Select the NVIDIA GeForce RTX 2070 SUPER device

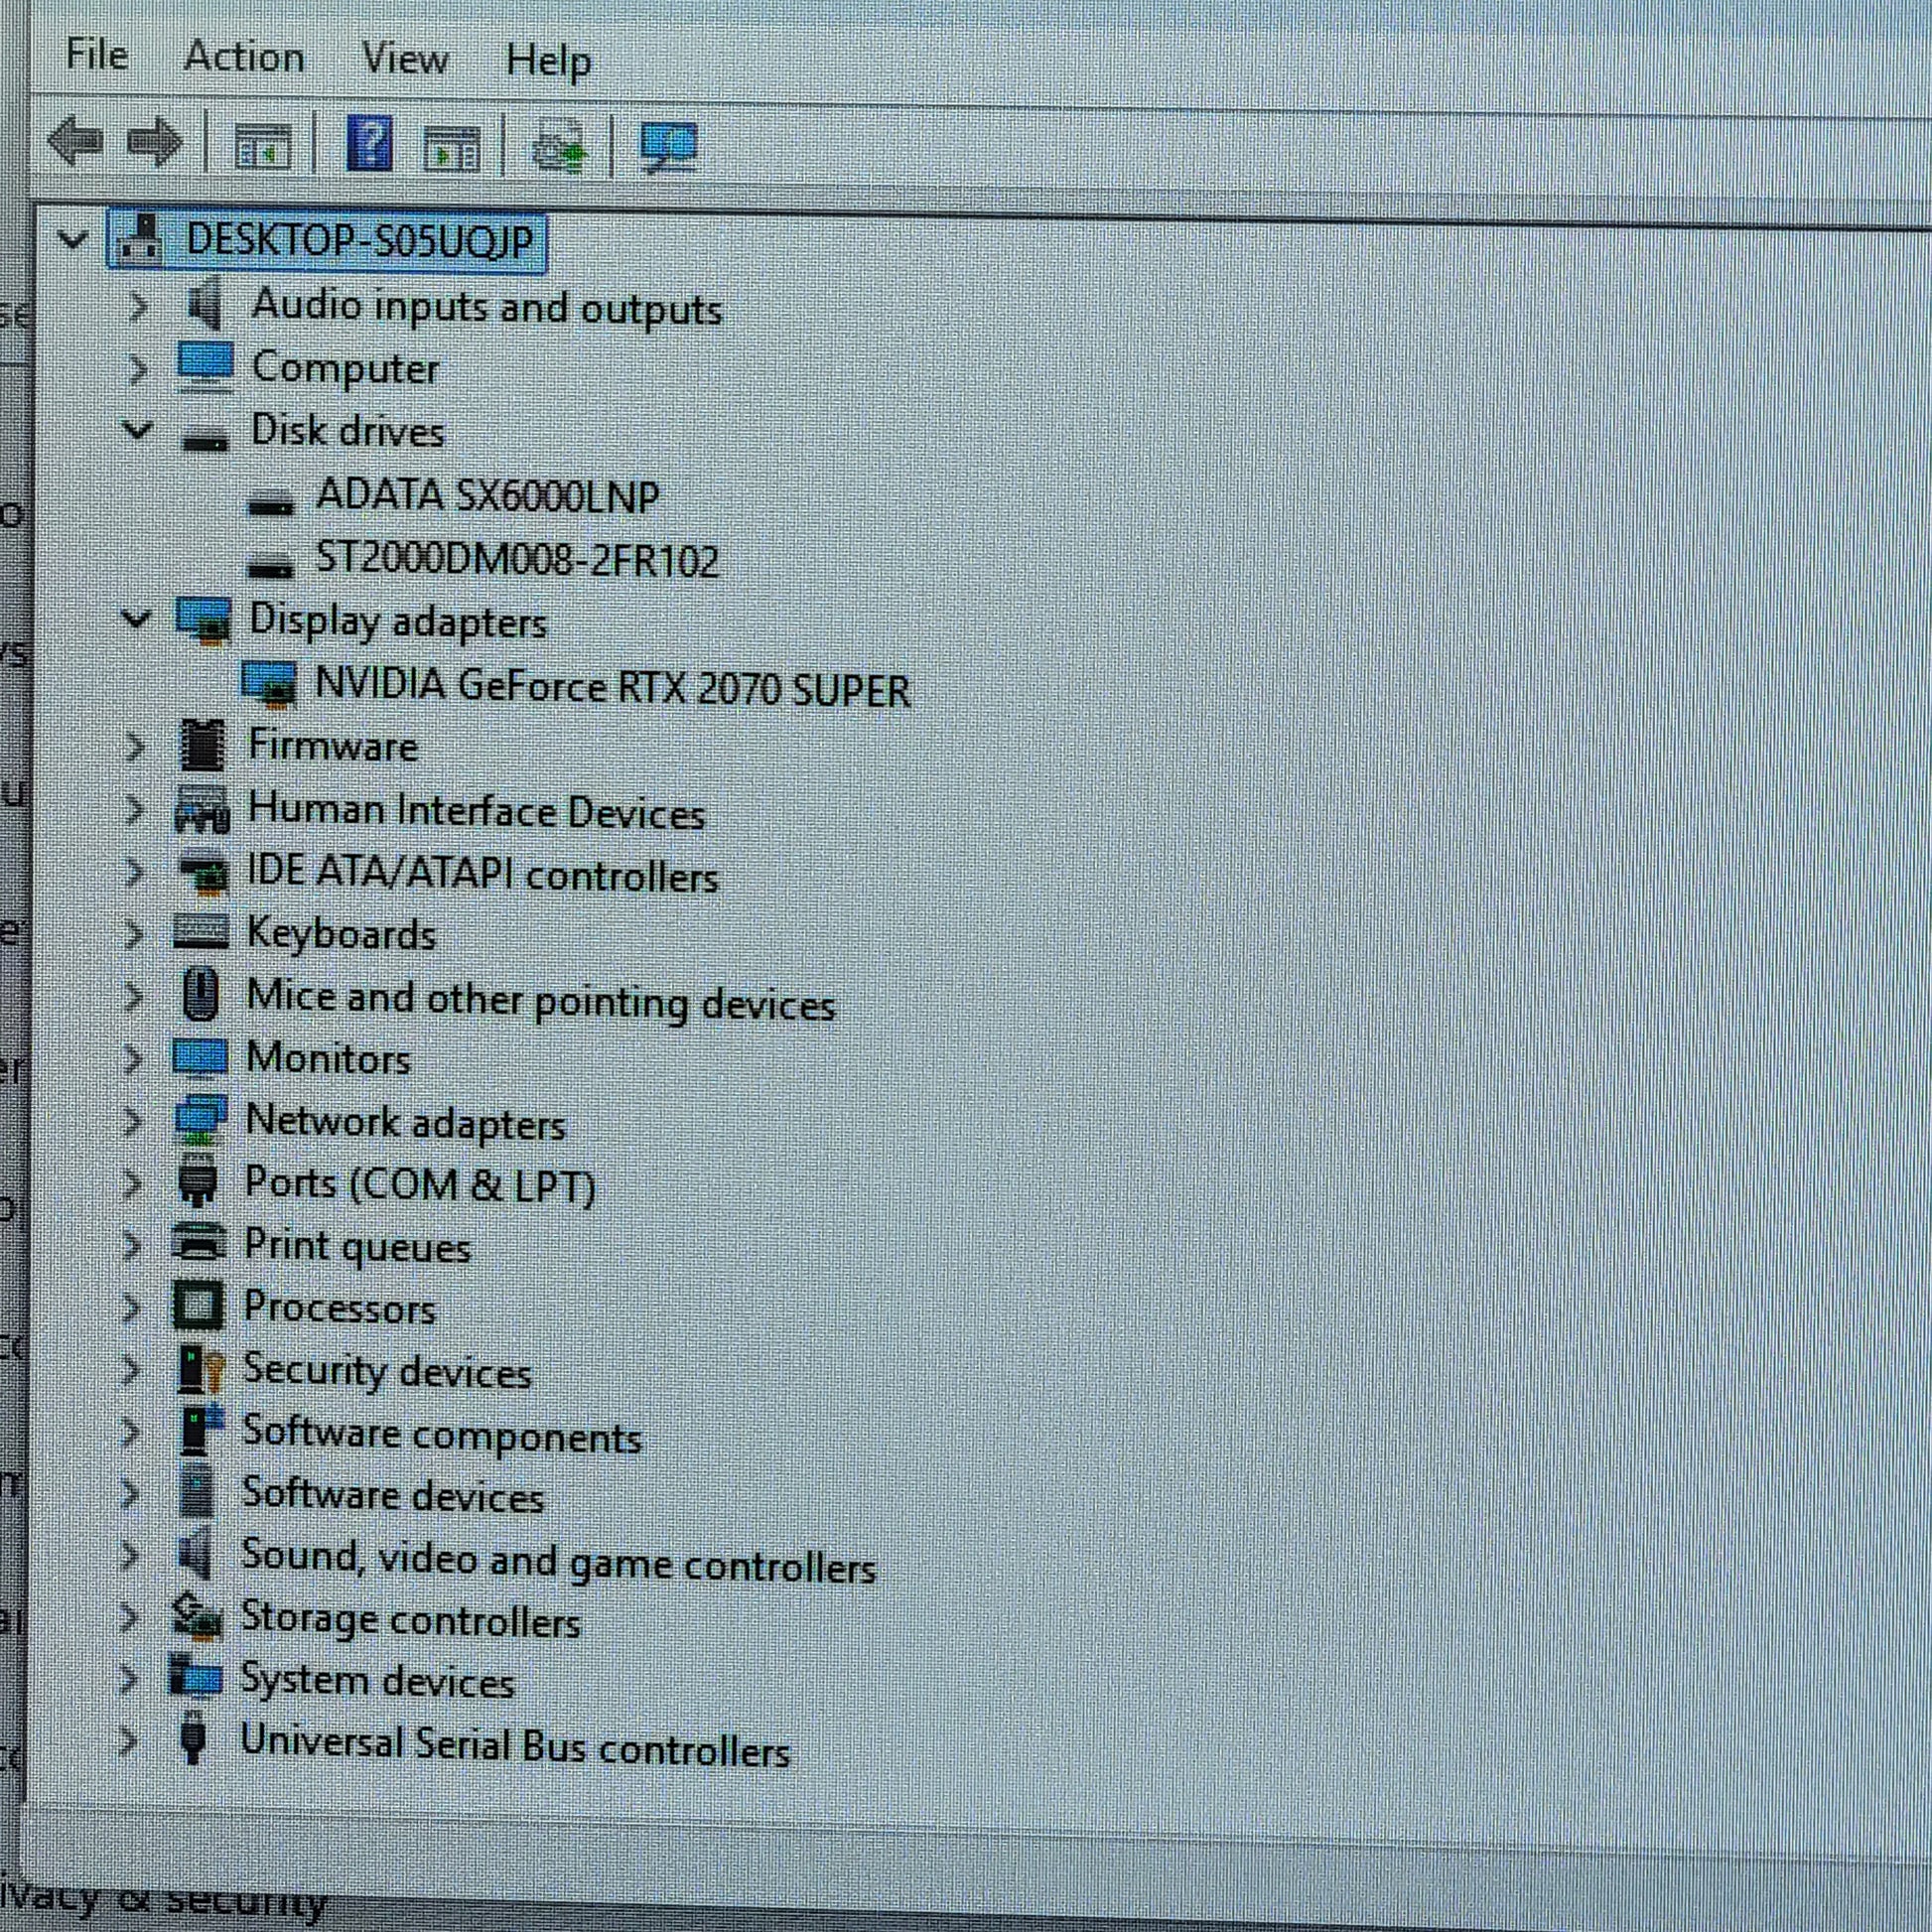pyautogui.click(x=612, y=688)
